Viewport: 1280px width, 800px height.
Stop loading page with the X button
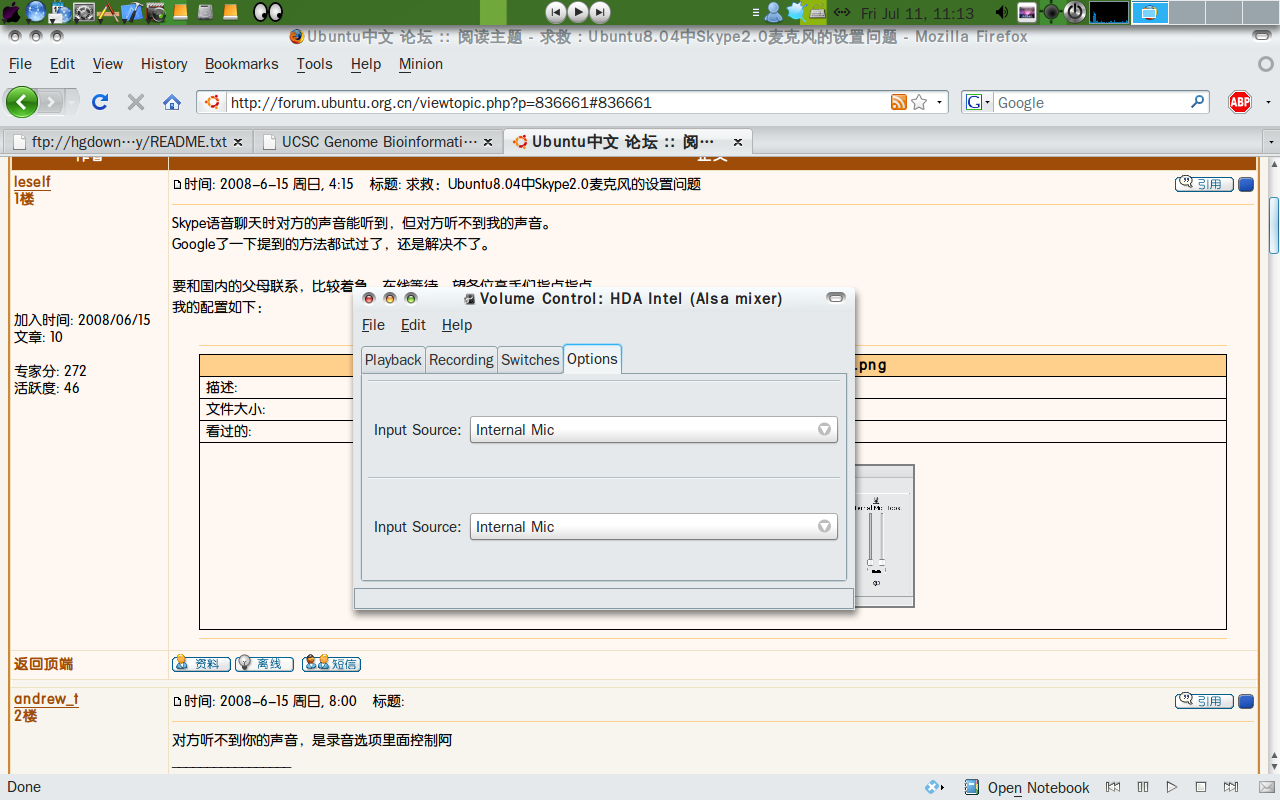click(136, 102)
